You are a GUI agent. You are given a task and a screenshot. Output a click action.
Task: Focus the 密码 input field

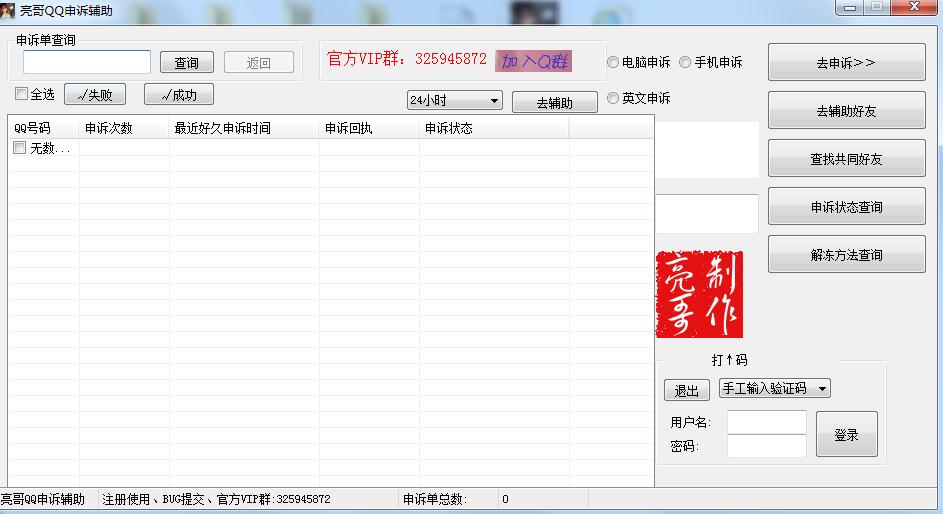click(767, 445)
